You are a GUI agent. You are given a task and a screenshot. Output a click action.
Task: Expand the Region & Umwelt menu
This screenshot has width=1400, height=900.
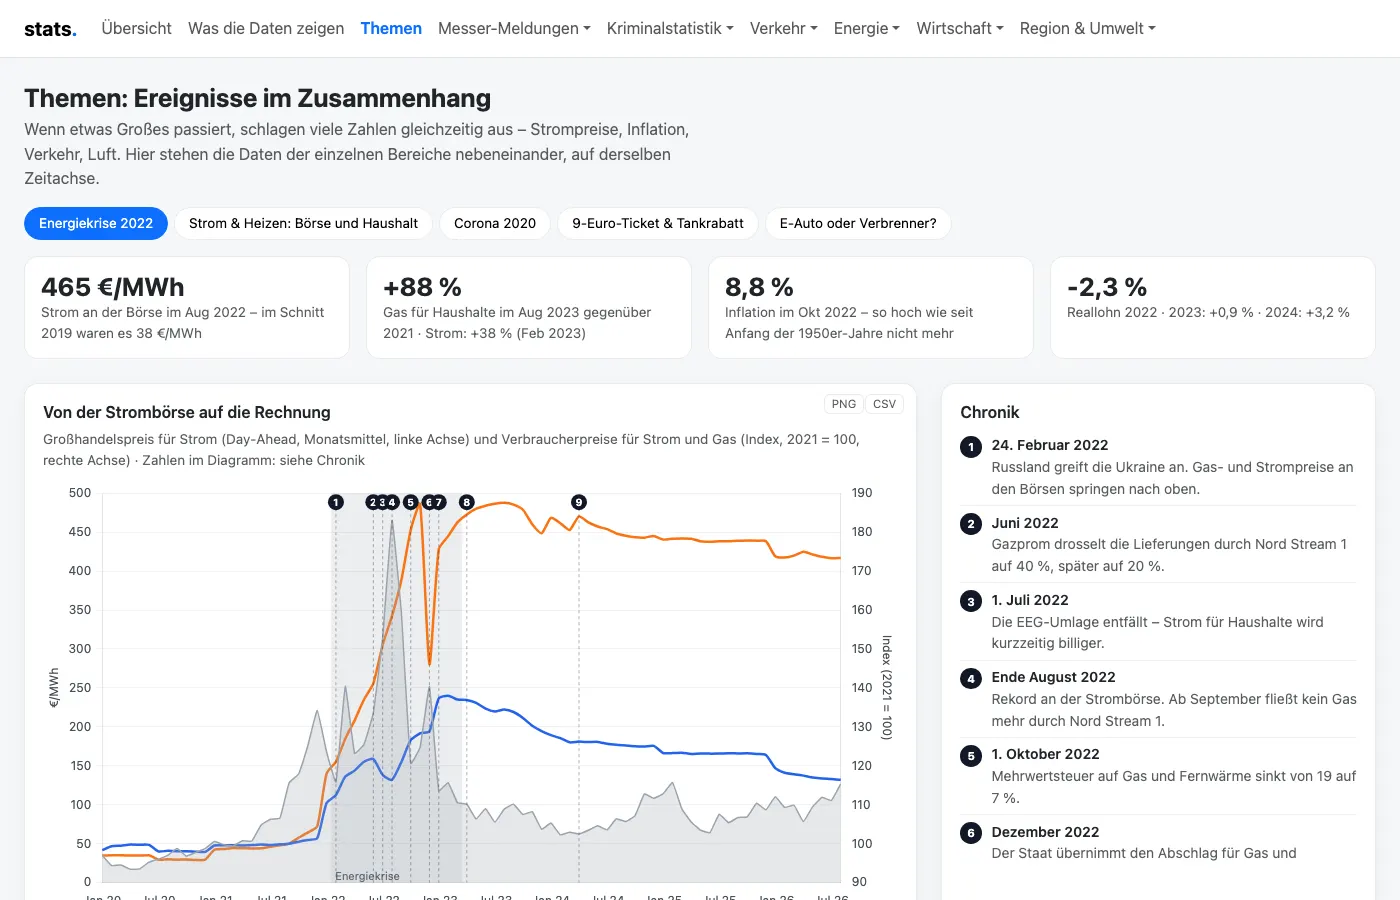(1088, 28)
